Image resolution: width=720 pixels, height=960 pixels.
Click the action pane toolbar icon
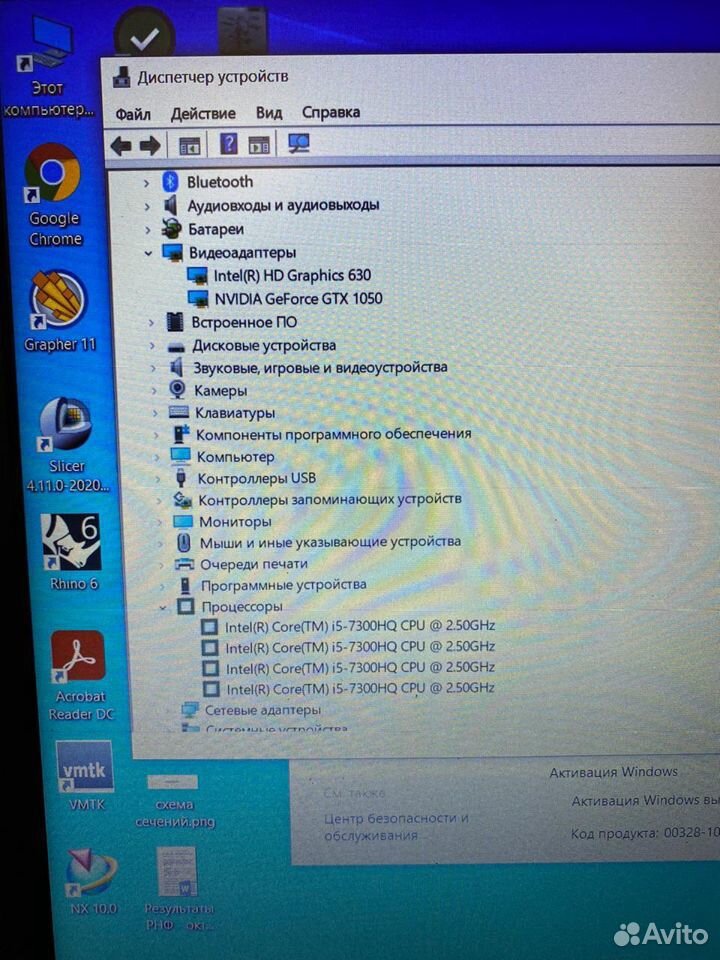259,146
